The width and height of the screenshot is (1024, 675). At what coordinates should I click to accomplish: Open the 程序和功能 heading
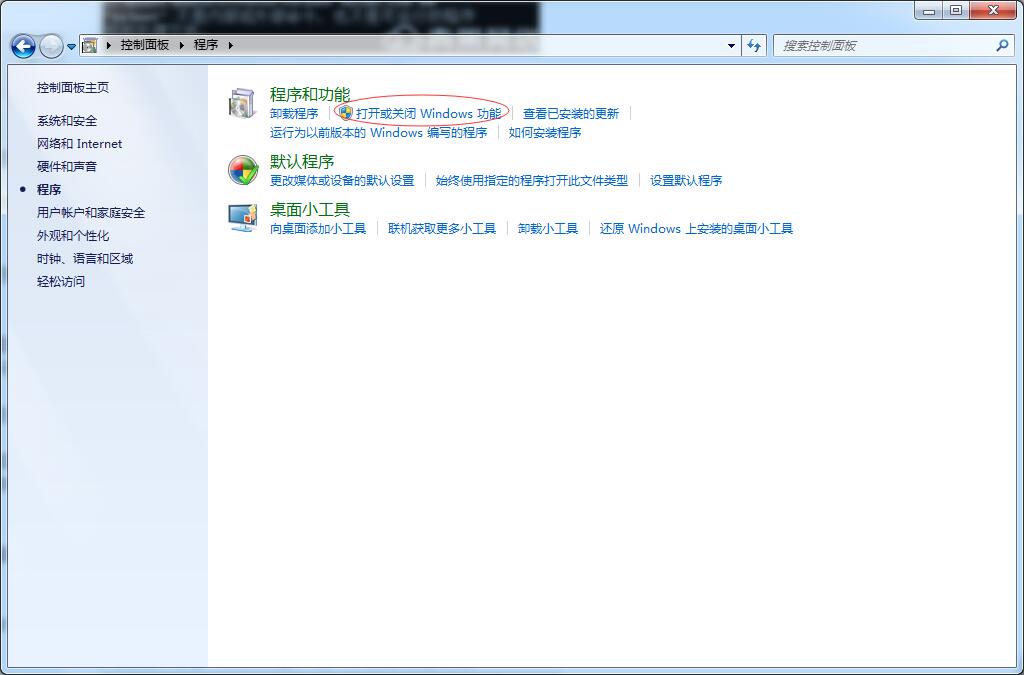[x=310, y=95]
